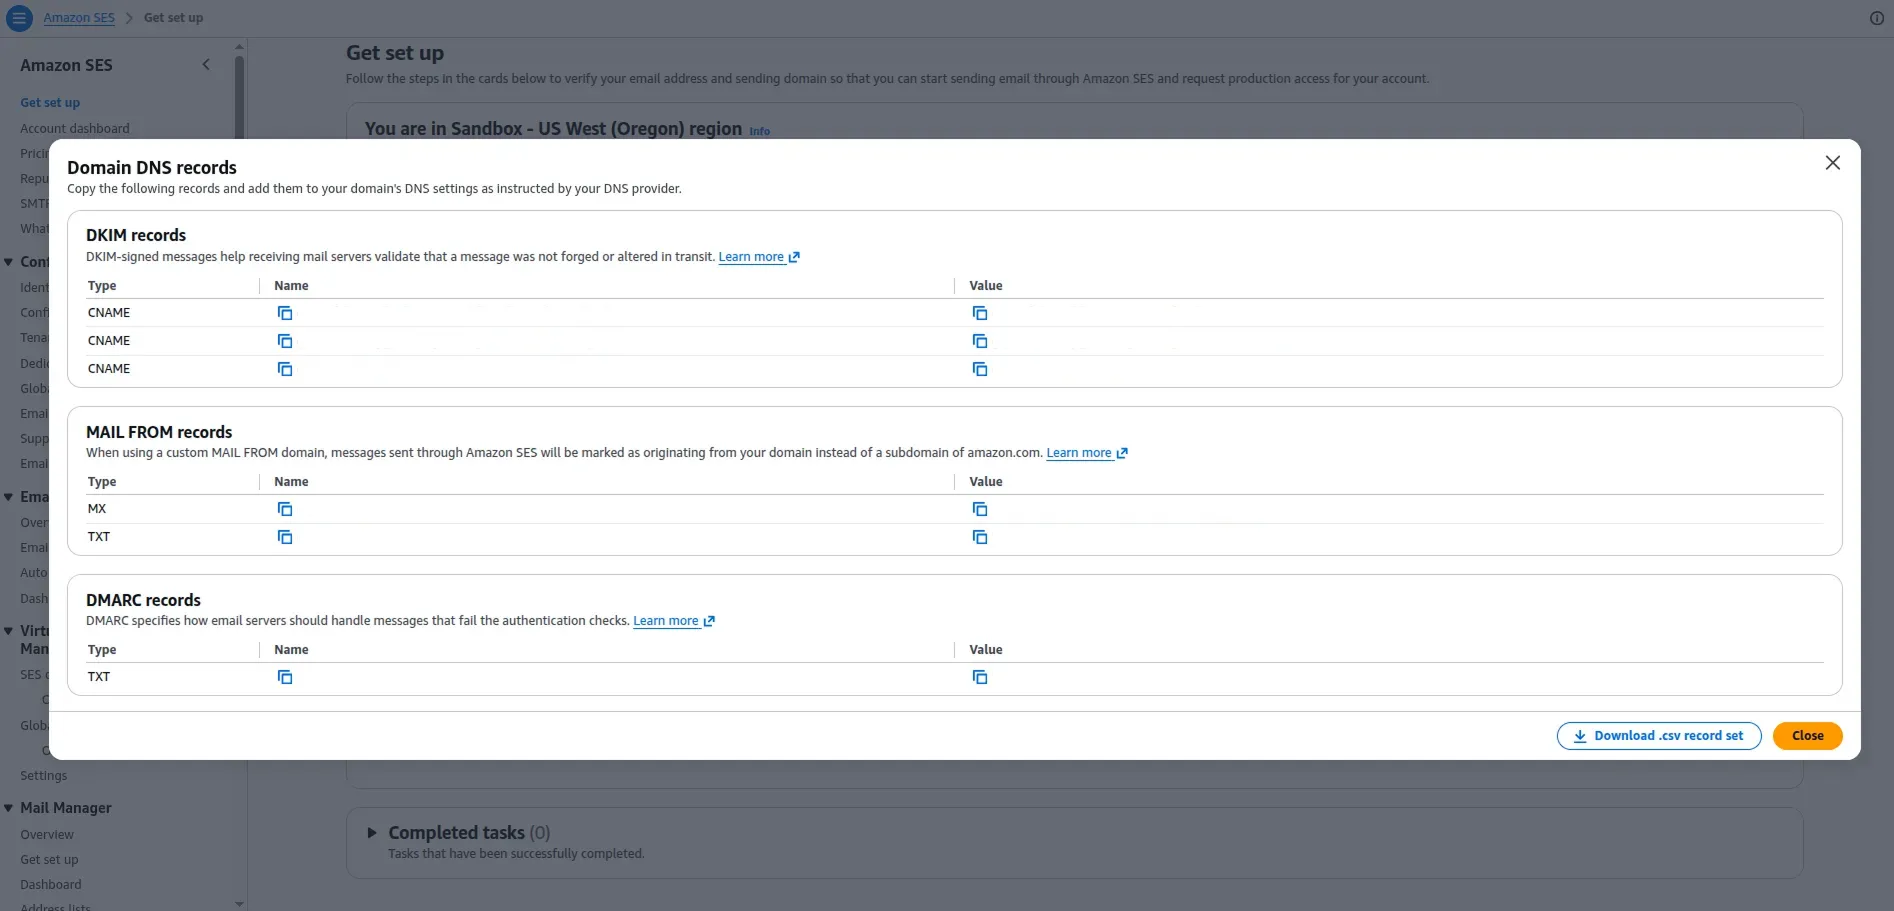The image size is (1894, 911).
Task: Select Get set up under Amazon SES
Action: click(50, 102)
